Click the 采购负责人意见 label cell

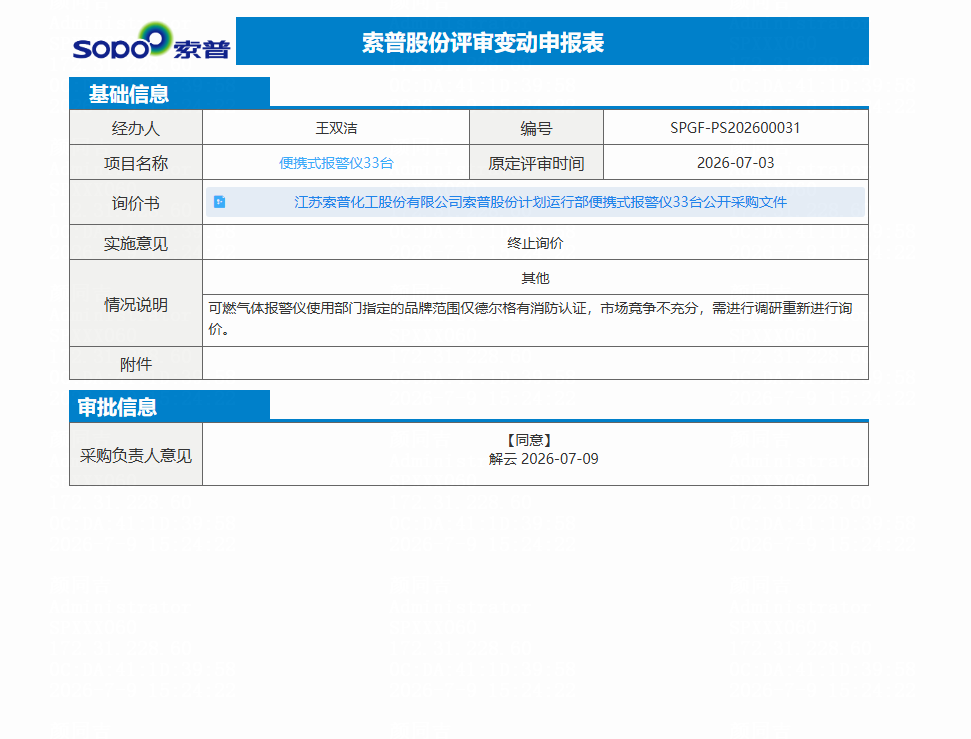pyautogui.click(x=136, y=455)
